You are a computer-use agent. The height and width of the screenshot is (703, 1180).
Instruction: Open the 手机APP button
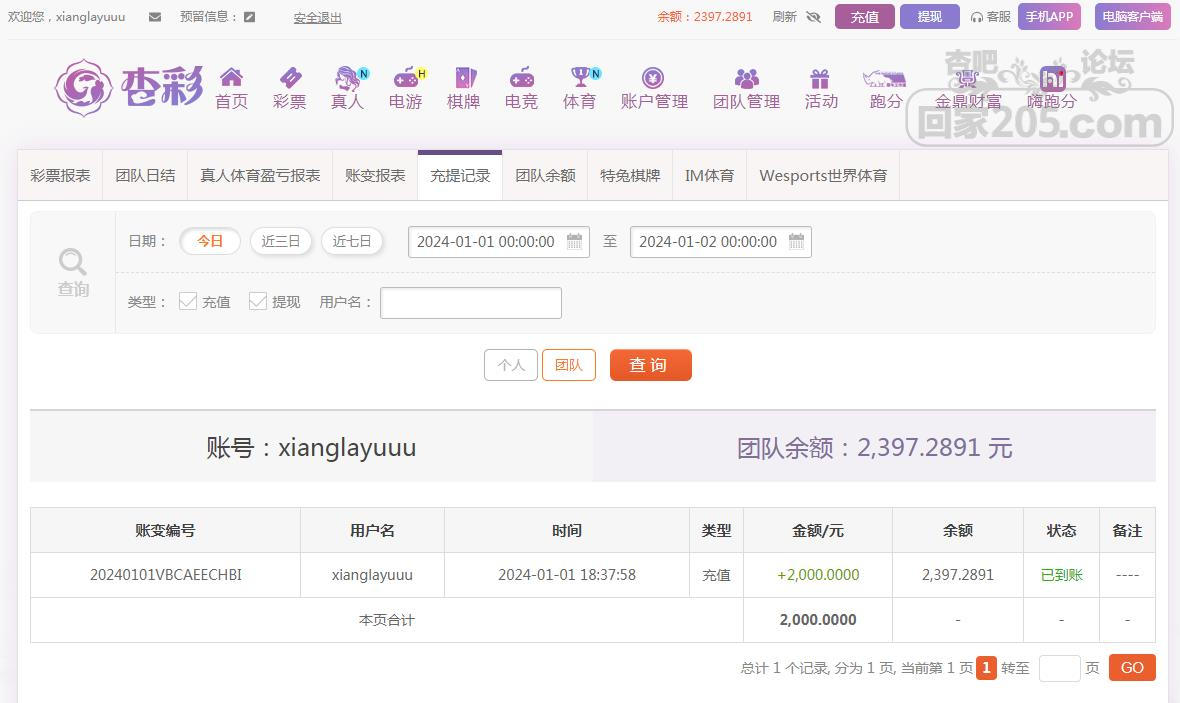click(1049, 17)
